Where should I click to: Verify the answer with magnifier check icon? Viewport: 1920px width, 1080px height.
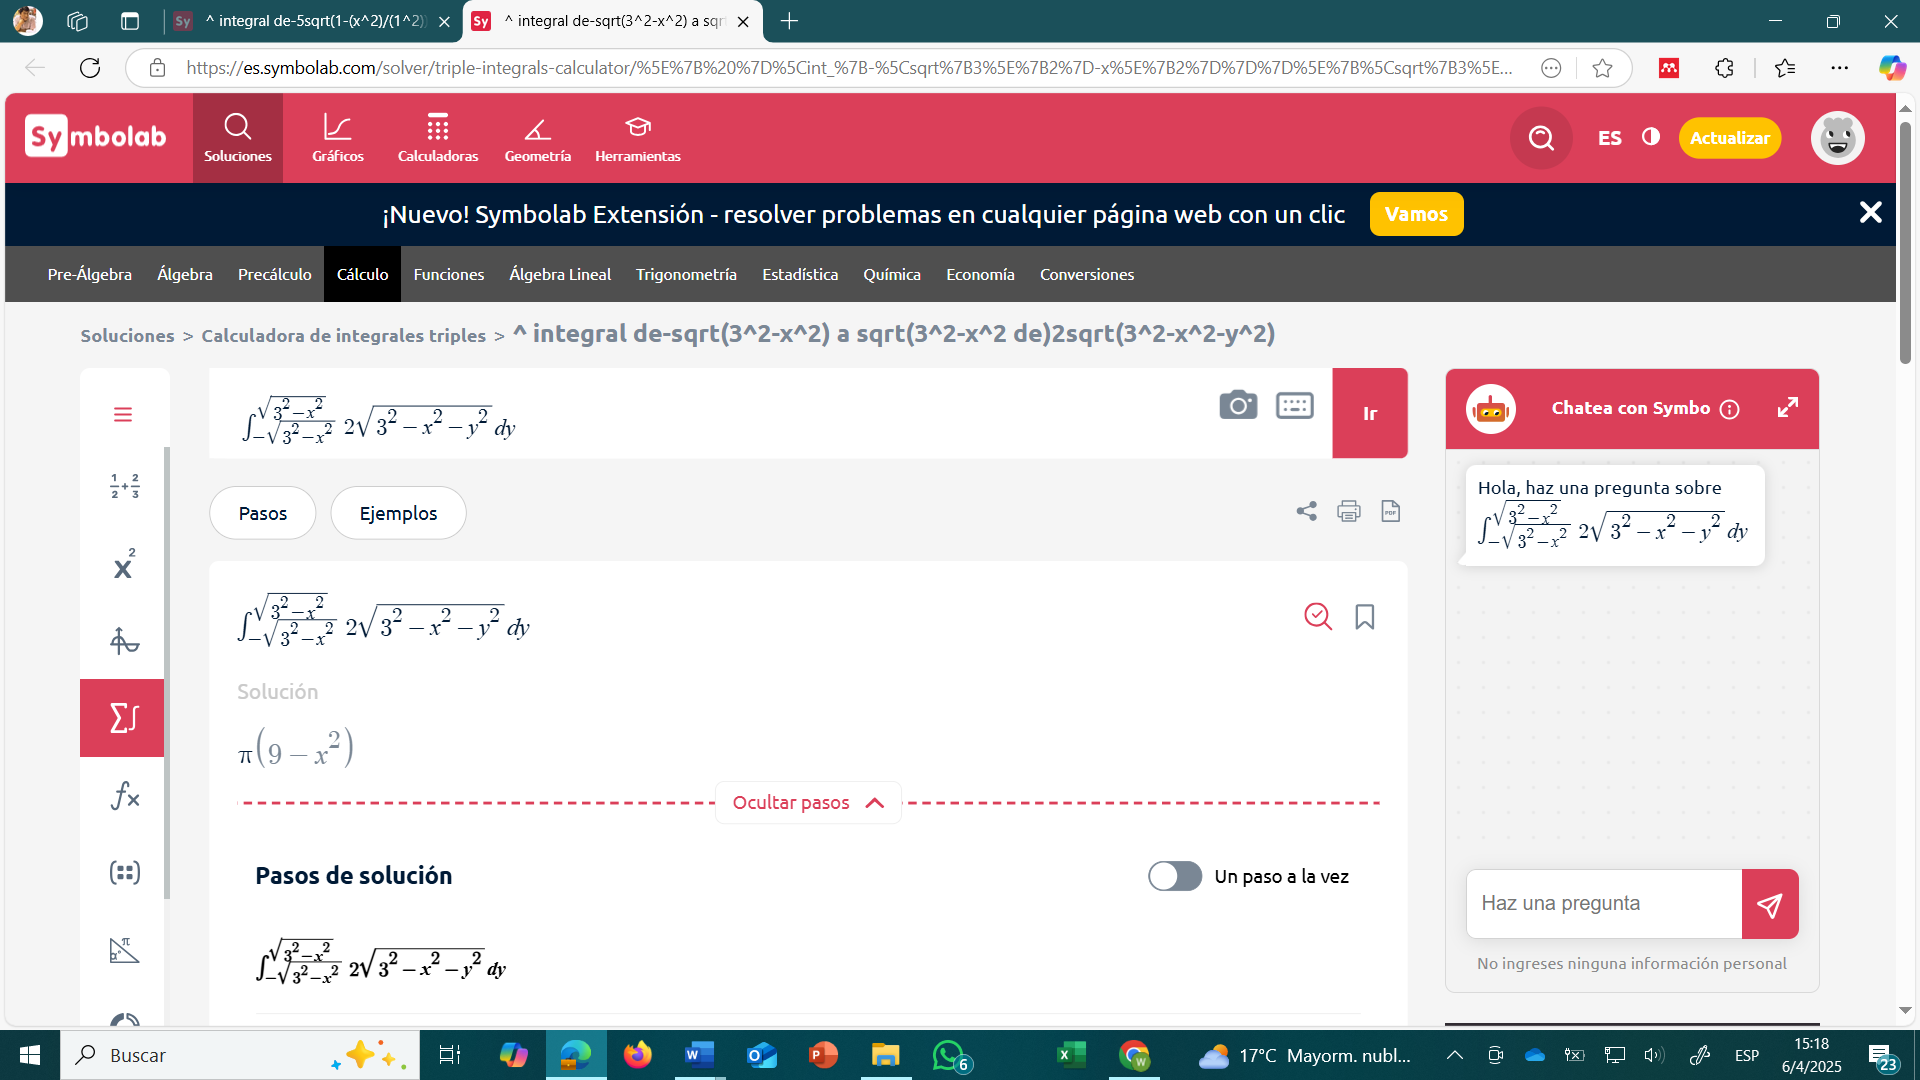1318,616
